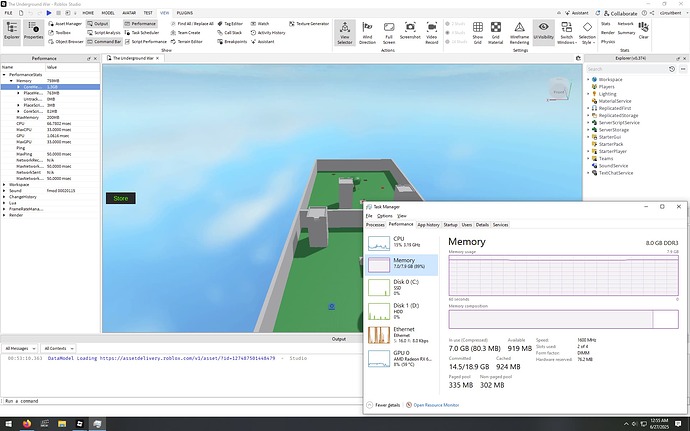Open the Terrain Editor tool
The width and height of the screenshot is (690, 431).
(189, 42)
